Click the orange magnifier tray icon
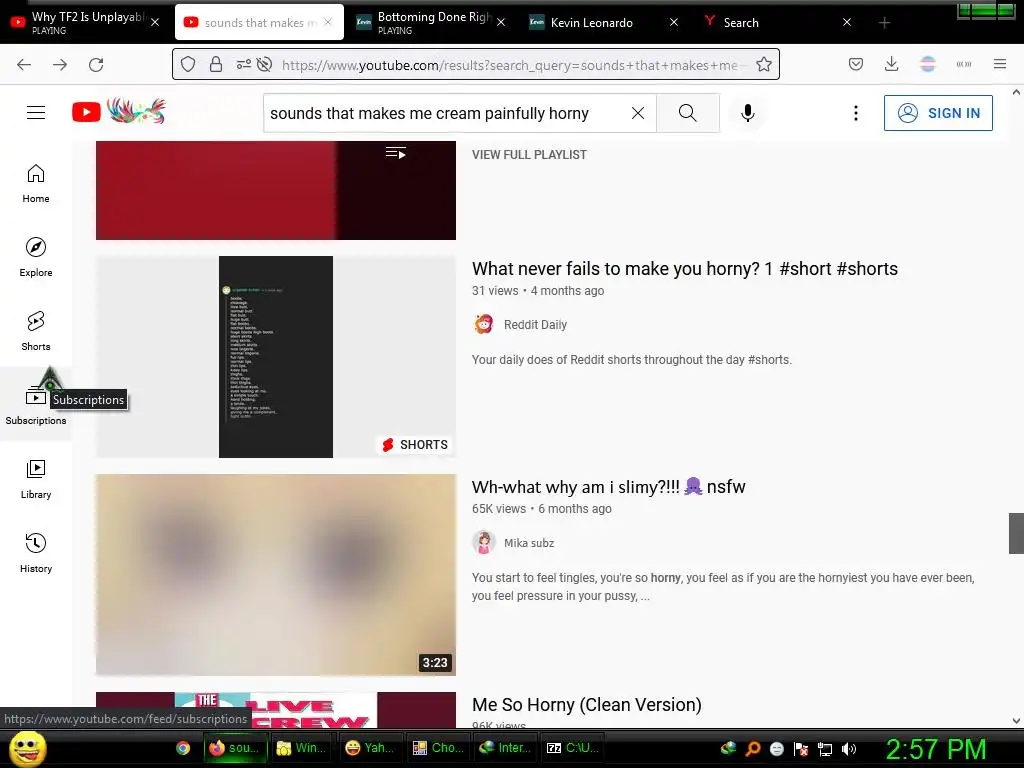Viewport: 1024px width, 768px height. tap(753, 749)
